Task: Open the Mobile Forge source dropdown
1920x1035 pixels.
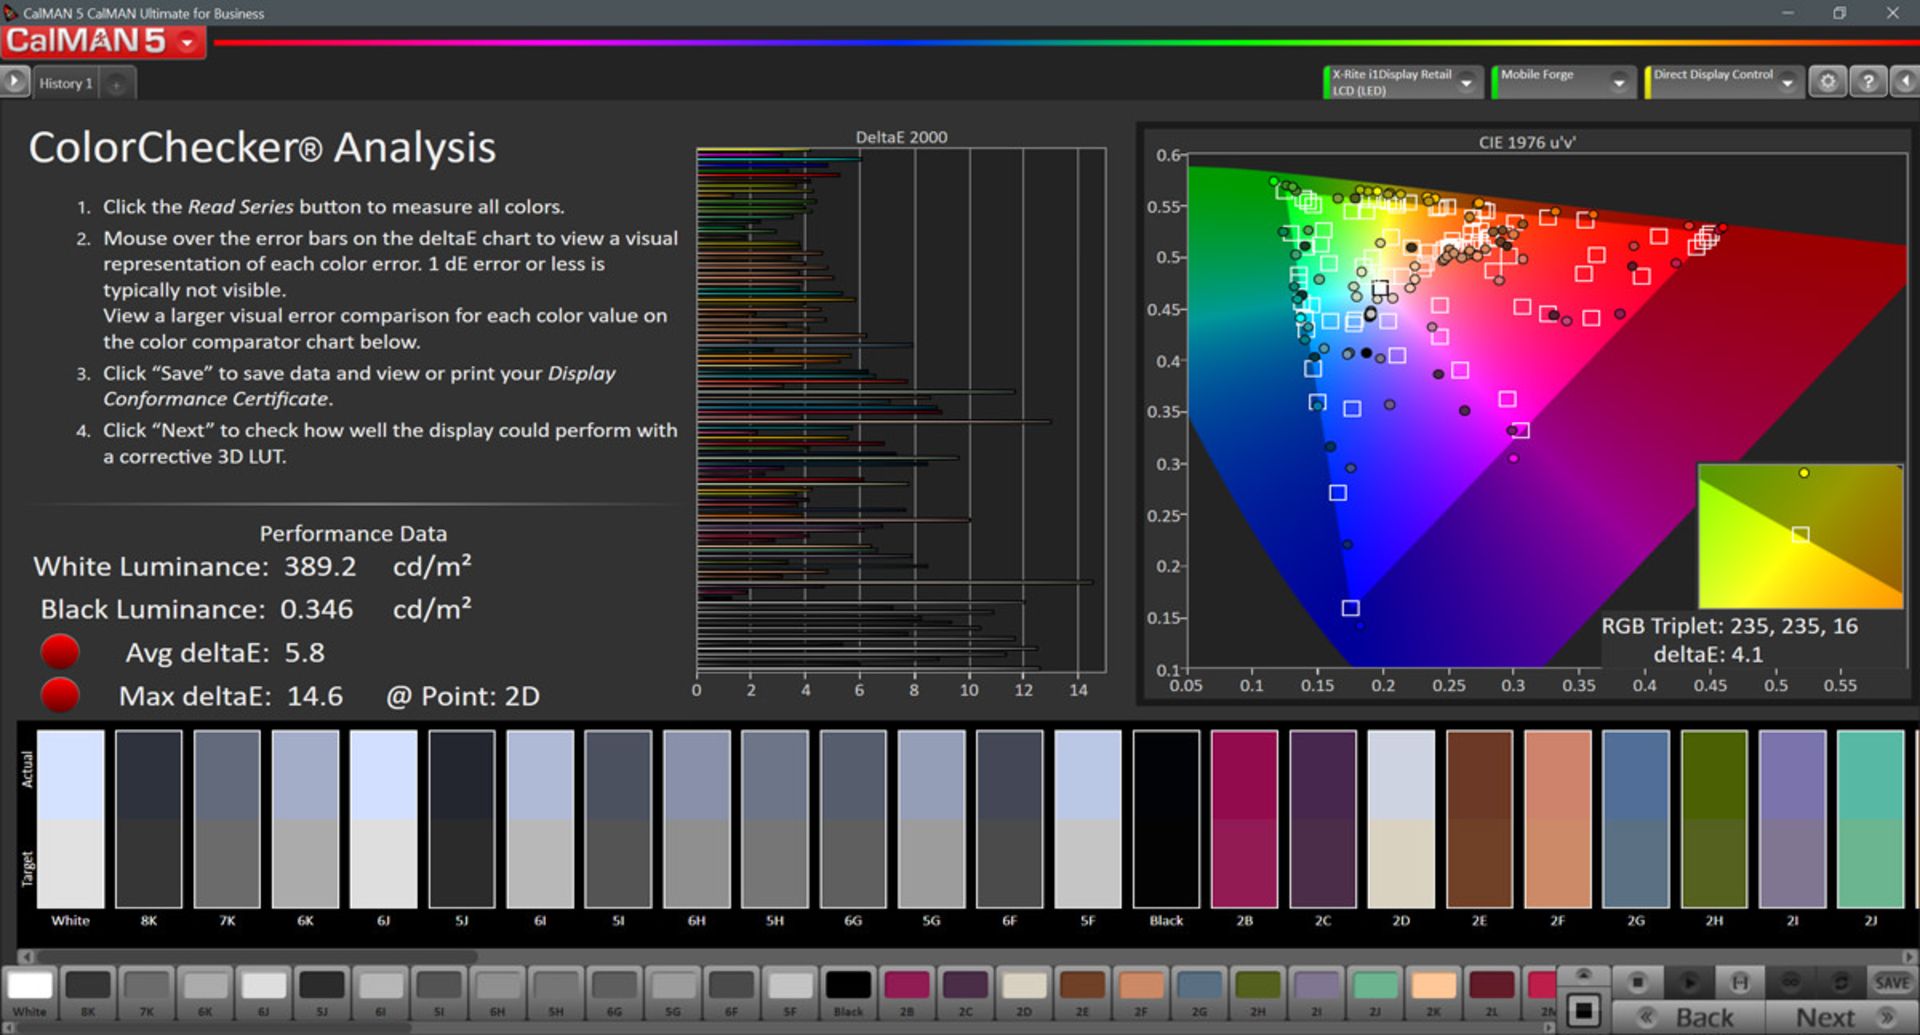Action: pyautogui.click(x=1618, y=83)
